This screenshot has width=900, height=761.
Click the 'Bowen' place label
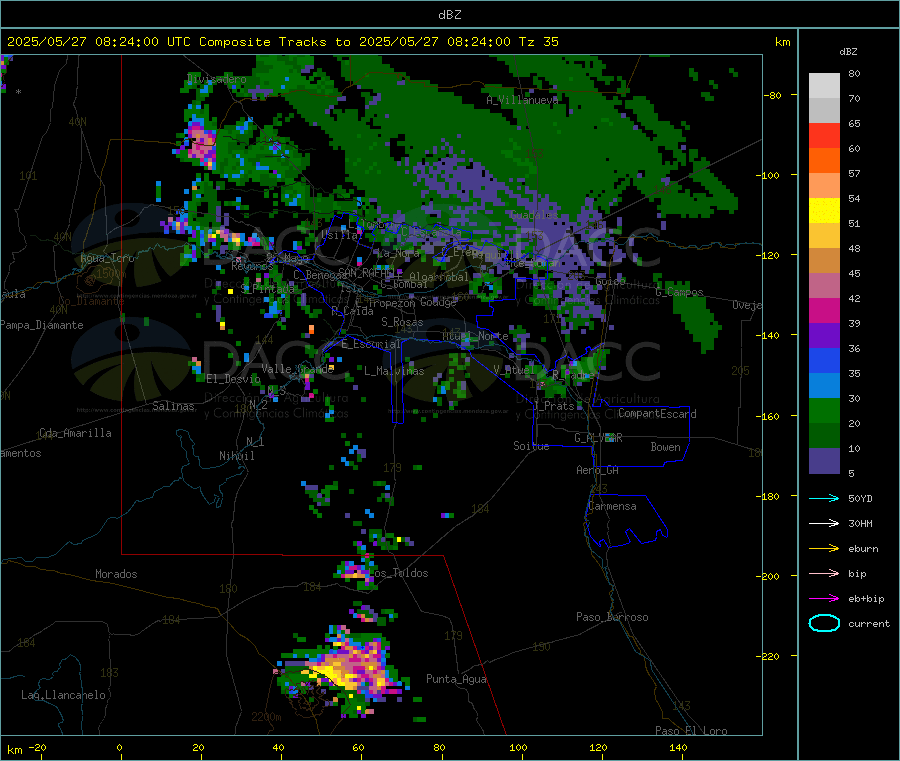pyautogui.click(x=665, y=447)
